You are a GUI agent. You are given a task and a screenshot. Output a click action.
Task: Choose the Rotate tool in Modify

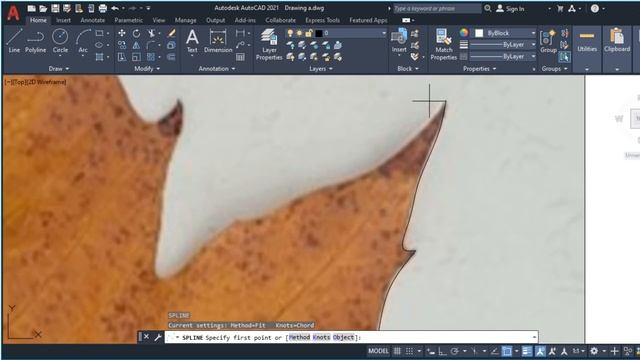[x=136, y=33]
